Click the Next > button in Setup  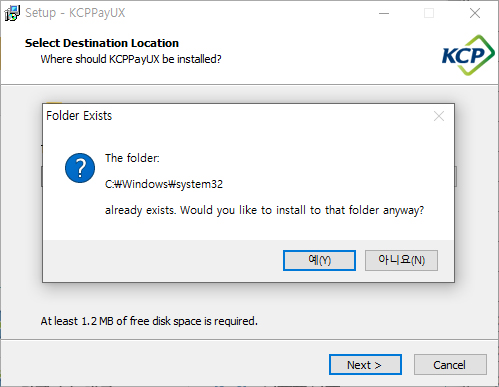click(365, 365)
